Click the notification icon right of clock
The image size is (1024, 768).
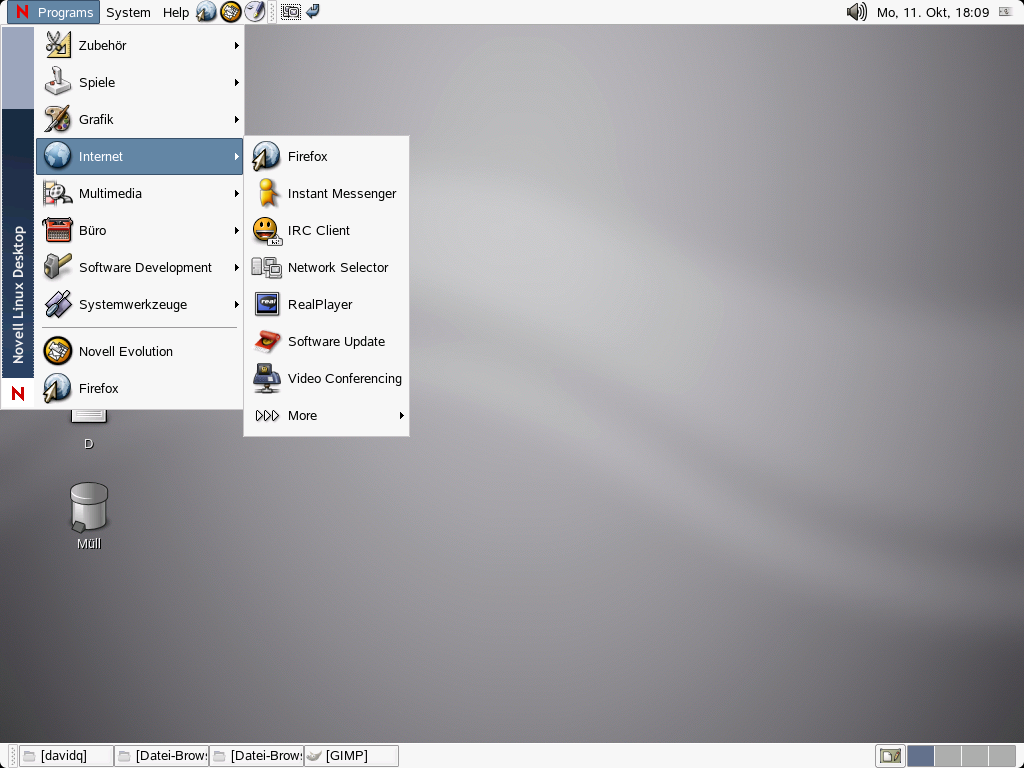[1006, 11]
